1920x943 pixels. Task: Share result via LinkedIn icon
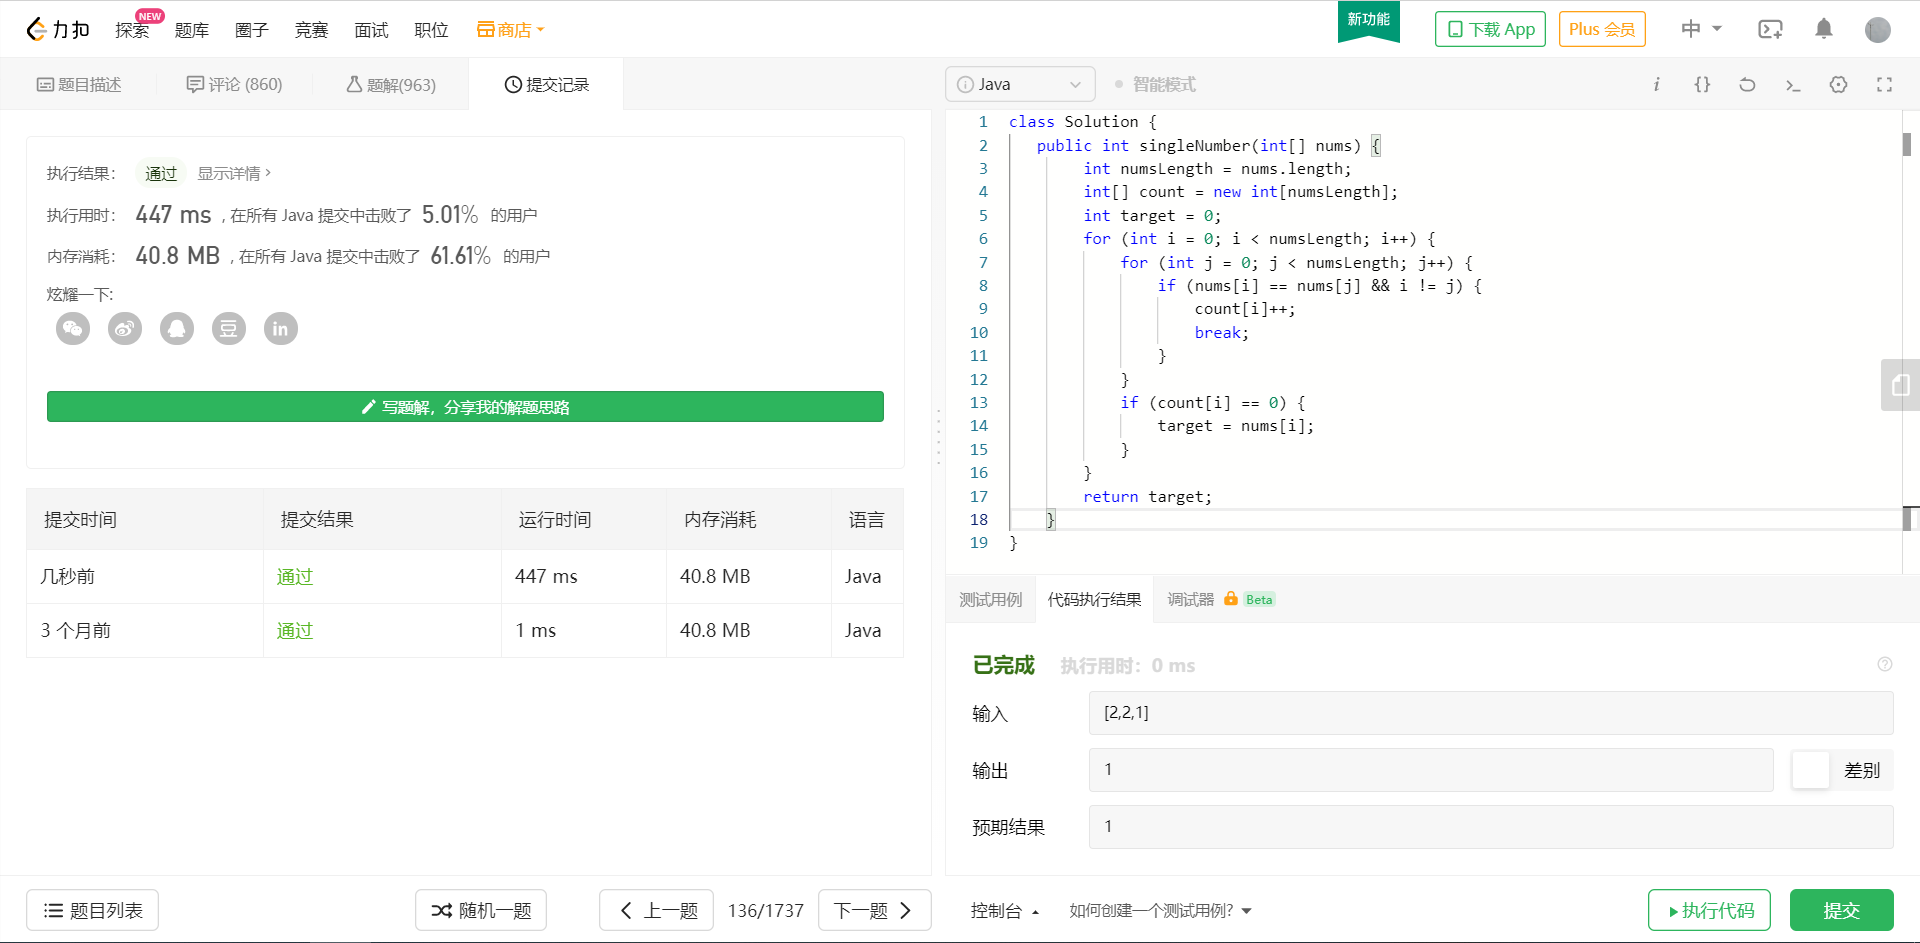281,328
